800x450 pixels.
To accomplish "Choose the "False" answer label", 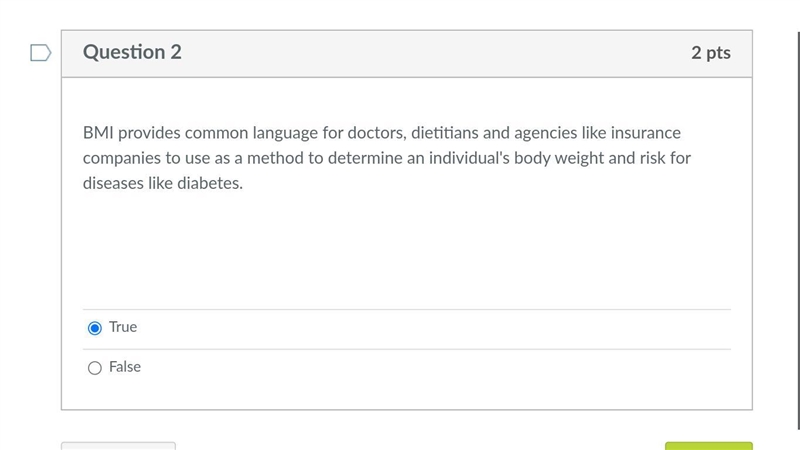I will [125, 366].
